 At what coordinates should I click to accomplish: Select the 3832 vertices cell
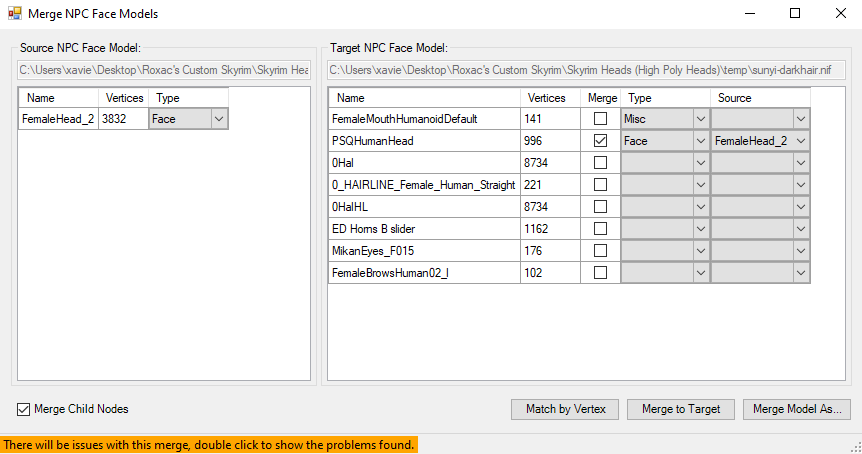(x=124, y=119)
